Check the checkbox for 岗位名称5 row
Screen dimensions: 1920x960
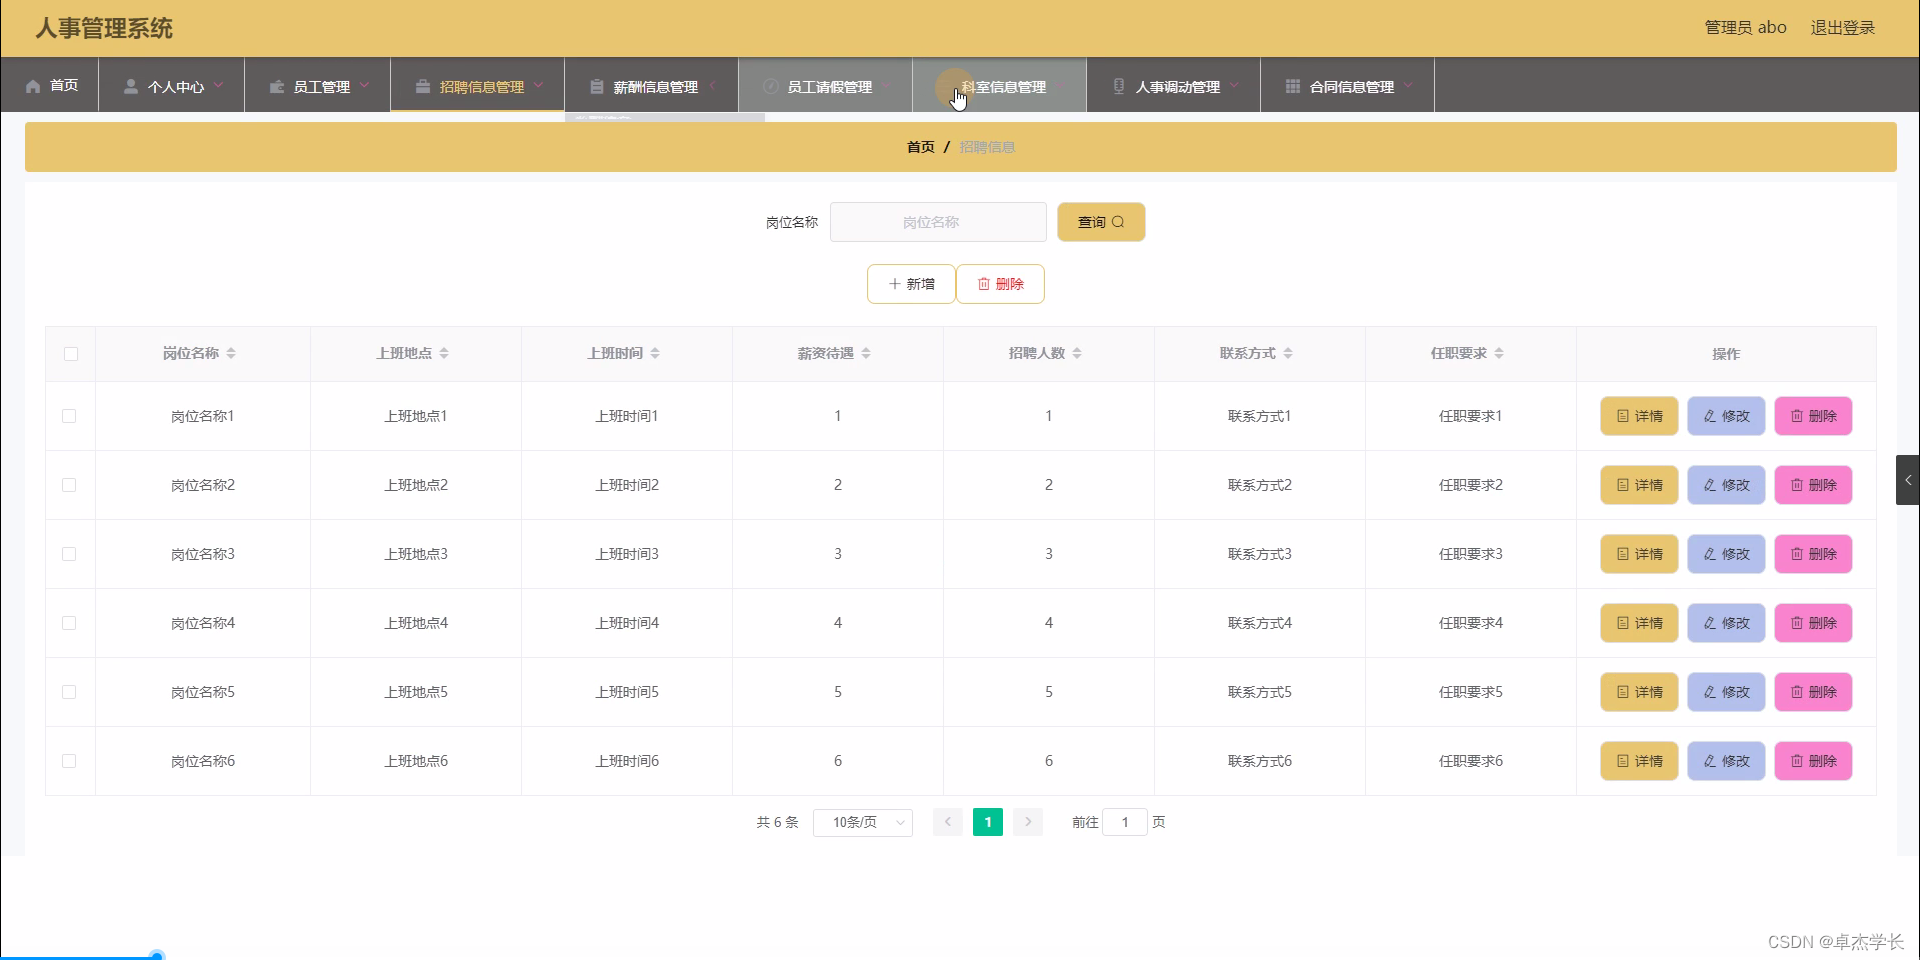coord(68,692)
